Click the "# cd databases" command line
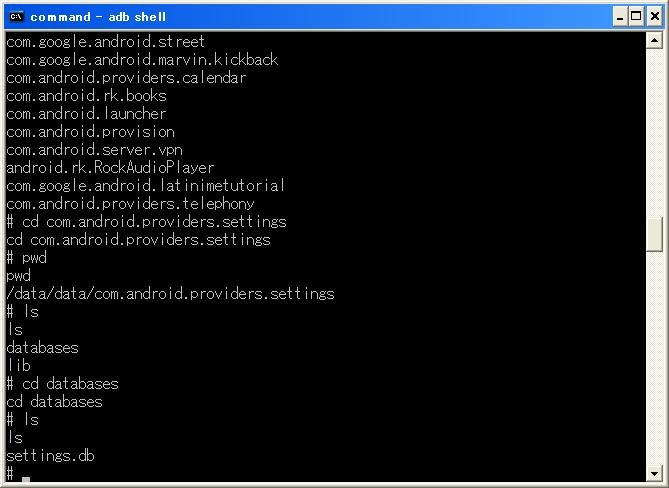Screen dimensions: 669x488 62,384
